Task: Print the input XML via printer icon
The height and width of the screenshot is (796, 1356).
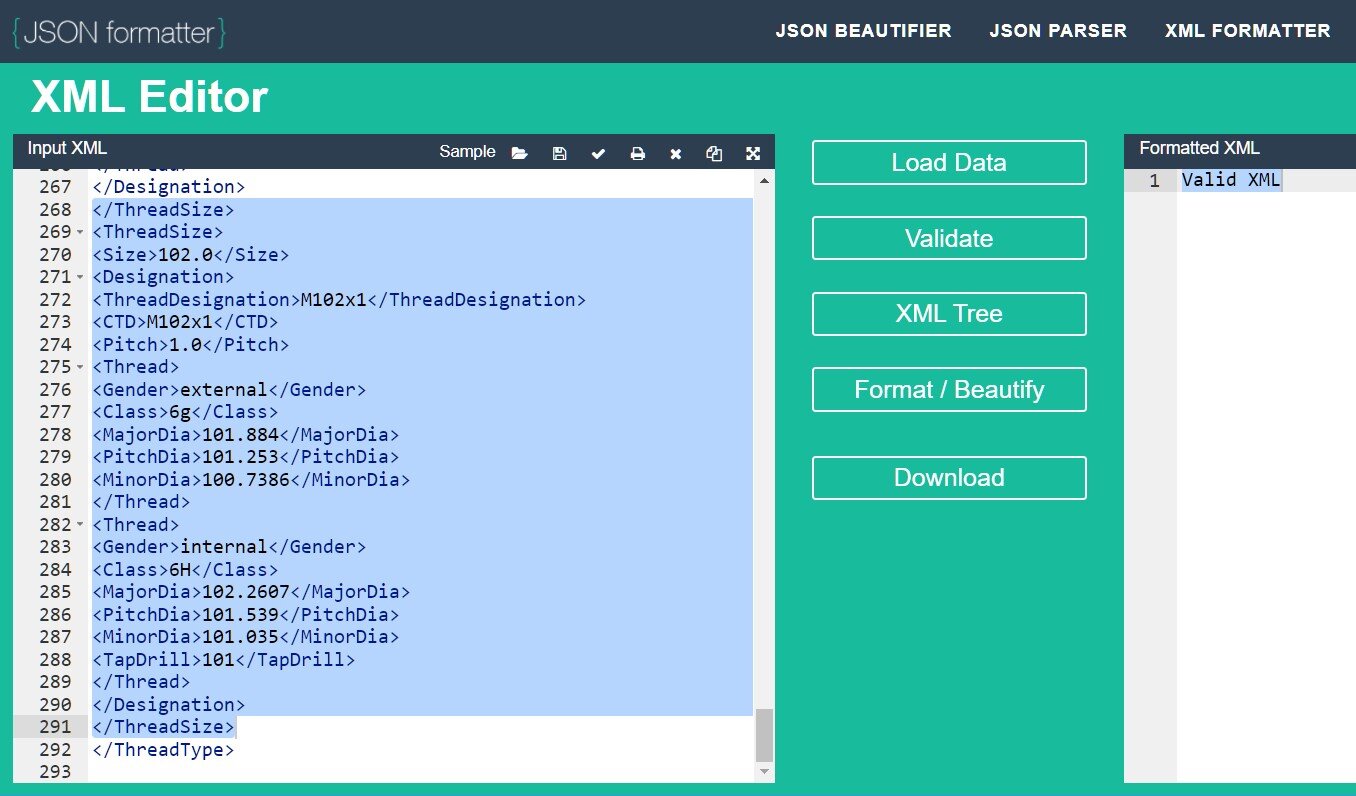Action: (x=637, y=153)
